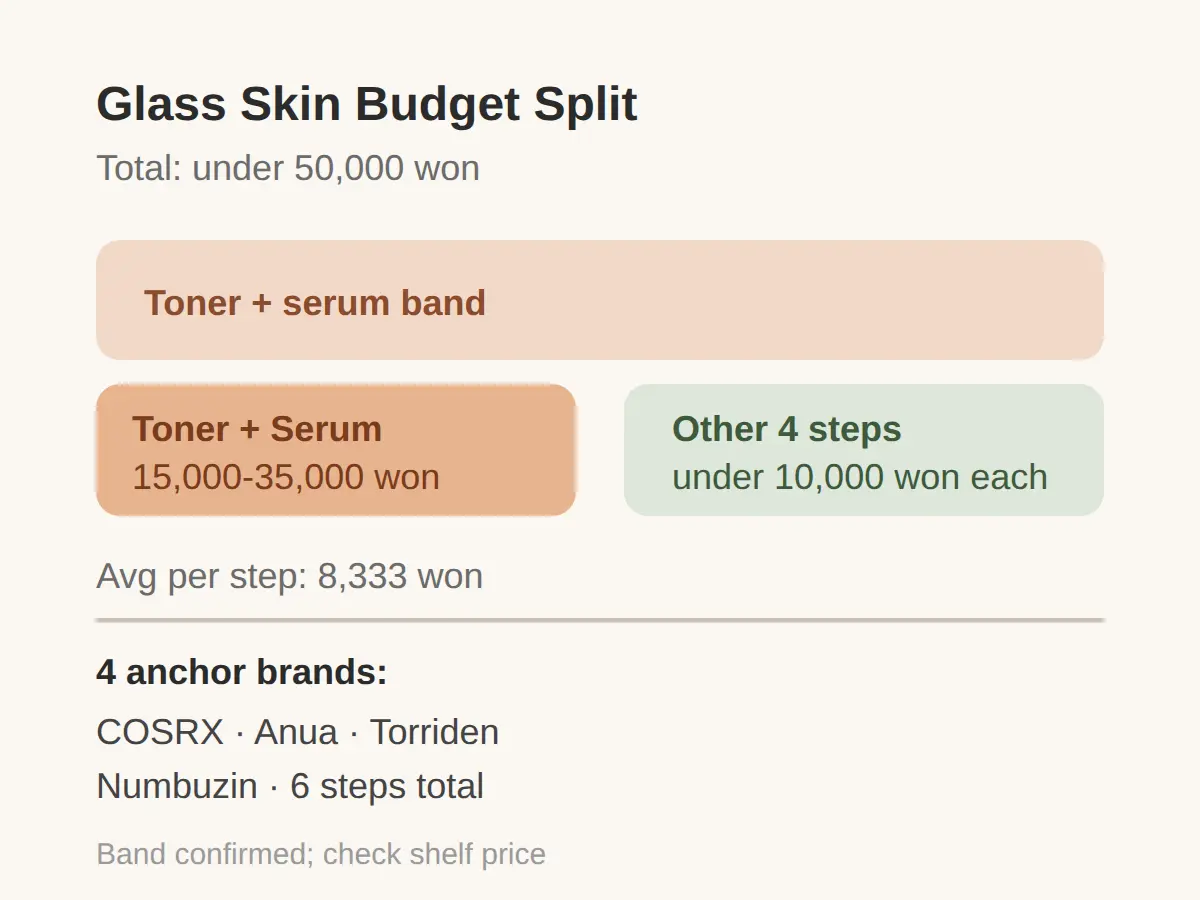Click the Other 4 steps heading
Image resolution: width=1200 pixels, height=900 pixels.
tap(787, 429)
